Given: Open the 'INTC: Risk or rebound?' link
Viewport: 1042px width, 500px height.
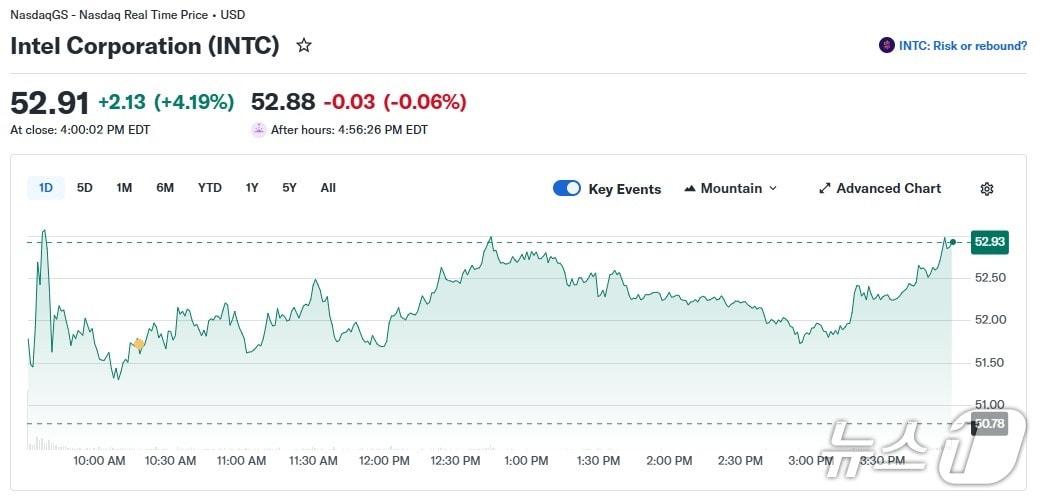Looking at the screenshot, I should tap(963, 46).
